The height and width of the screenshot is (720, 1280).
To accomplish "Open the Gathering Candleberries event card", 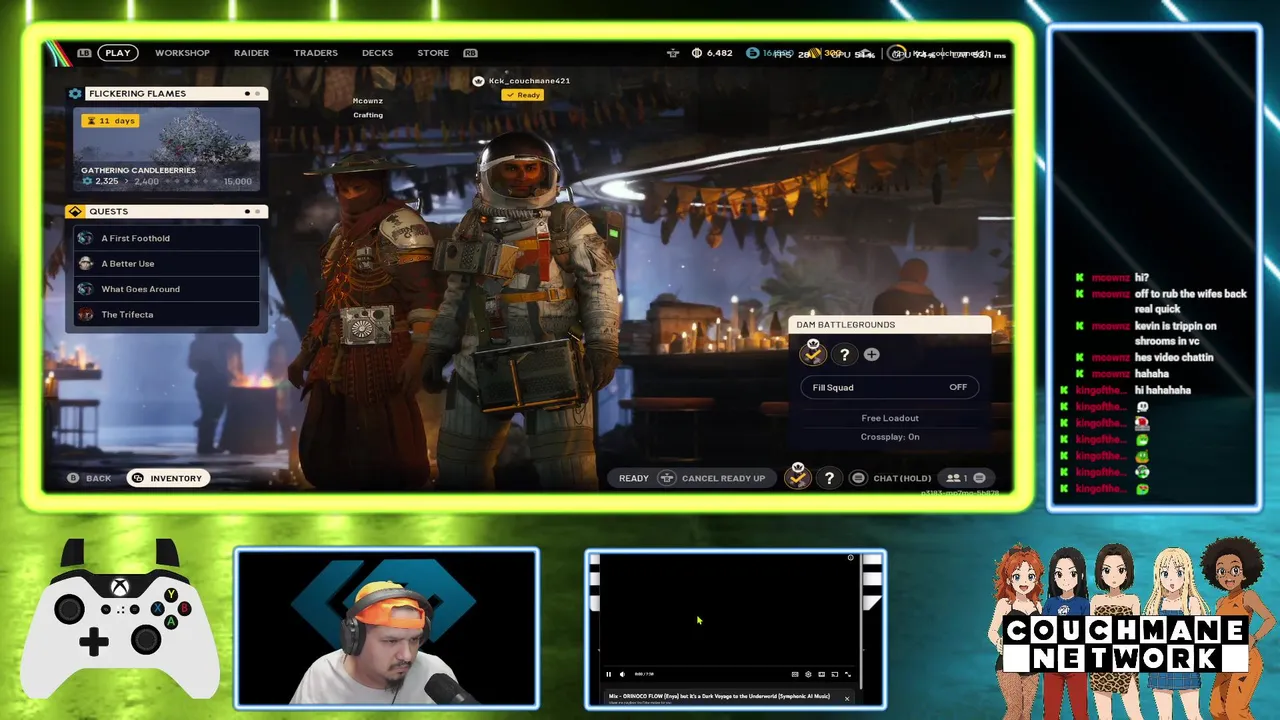I will click(x=166, y=148).
